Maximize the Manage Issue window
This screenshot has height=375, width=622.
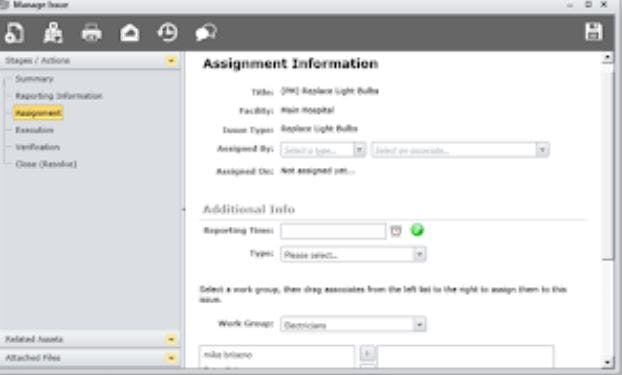point(588,5)
